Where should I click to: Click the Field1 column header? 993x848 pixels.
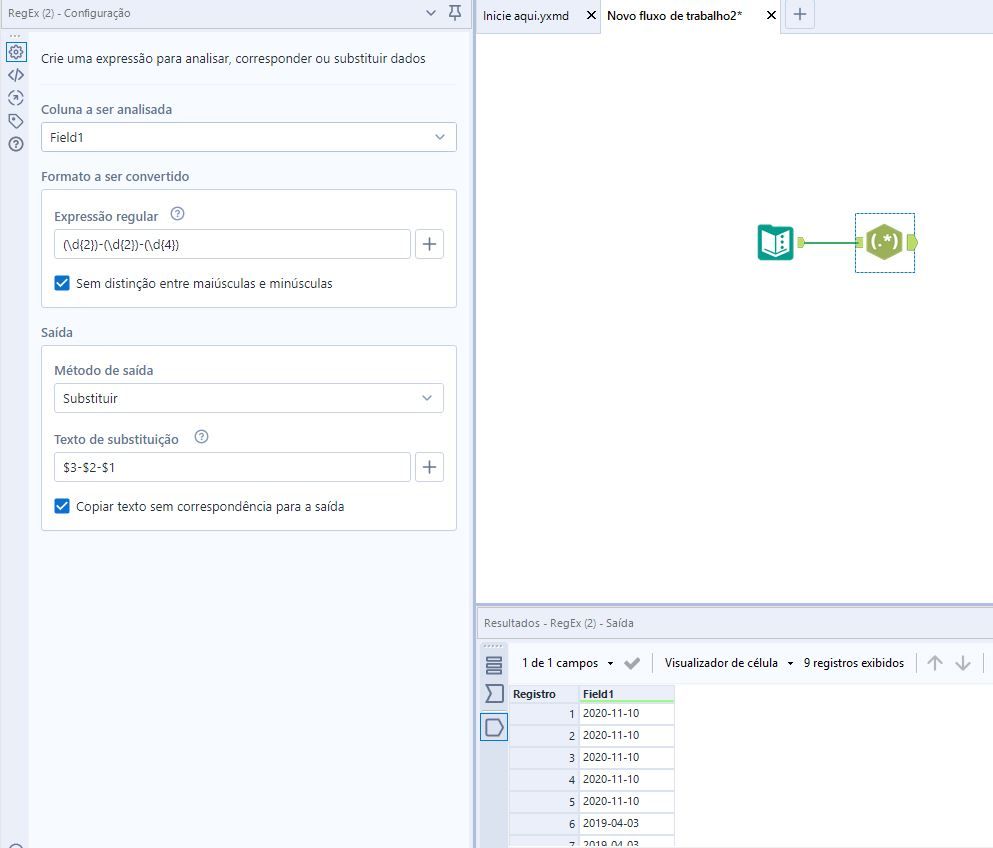(627, 694)
